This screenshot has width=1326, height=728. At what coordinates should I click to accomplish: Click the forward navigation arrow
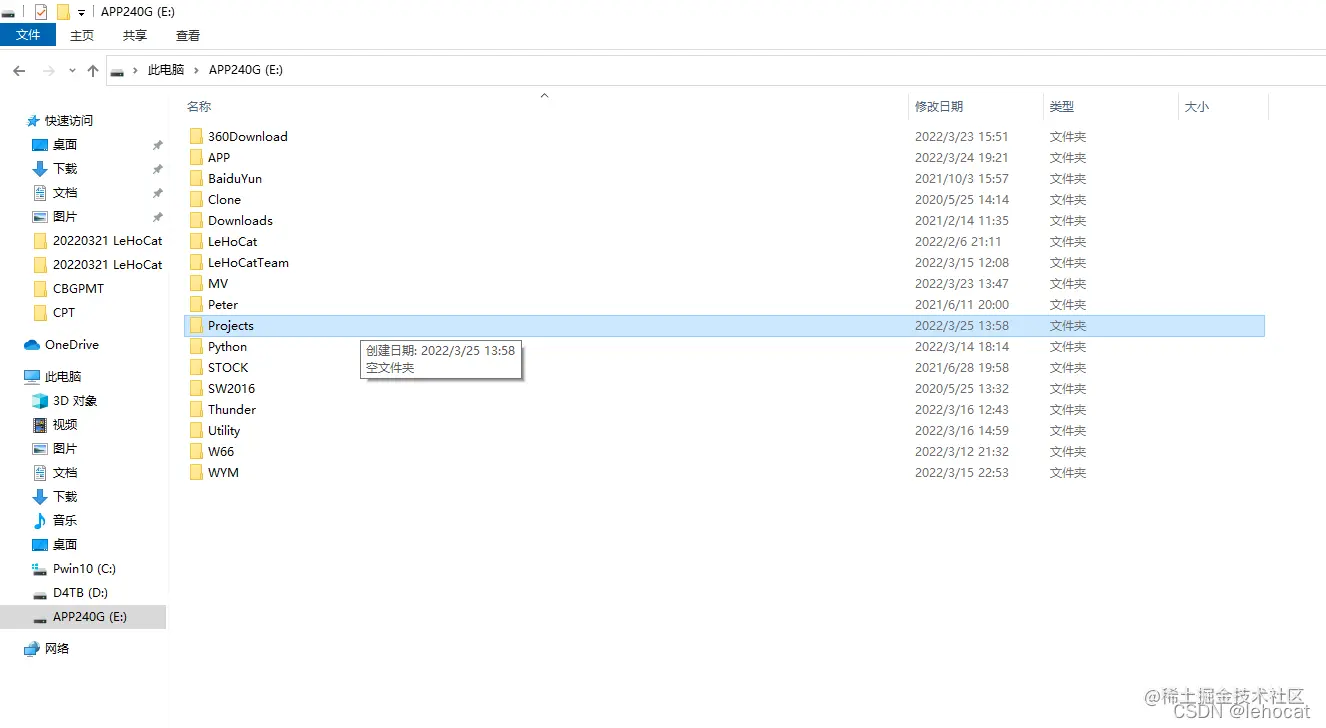48,71
